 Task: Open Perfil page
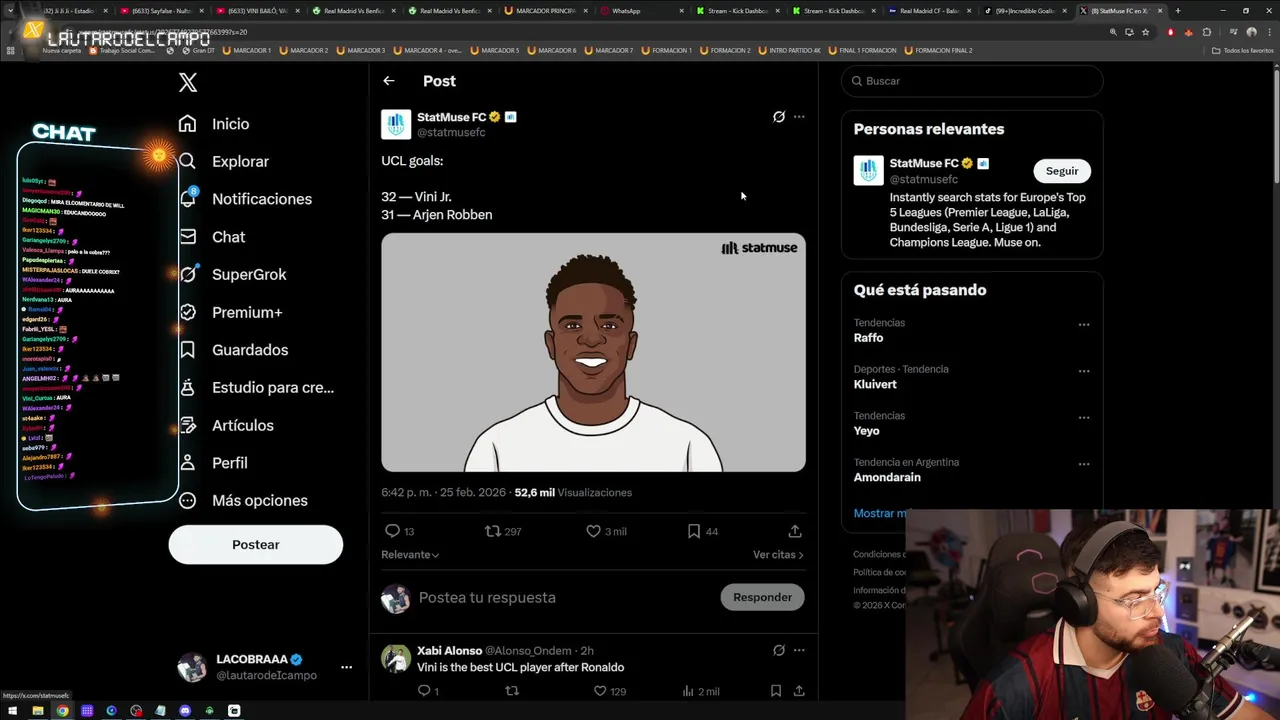[x=213, y=463]
